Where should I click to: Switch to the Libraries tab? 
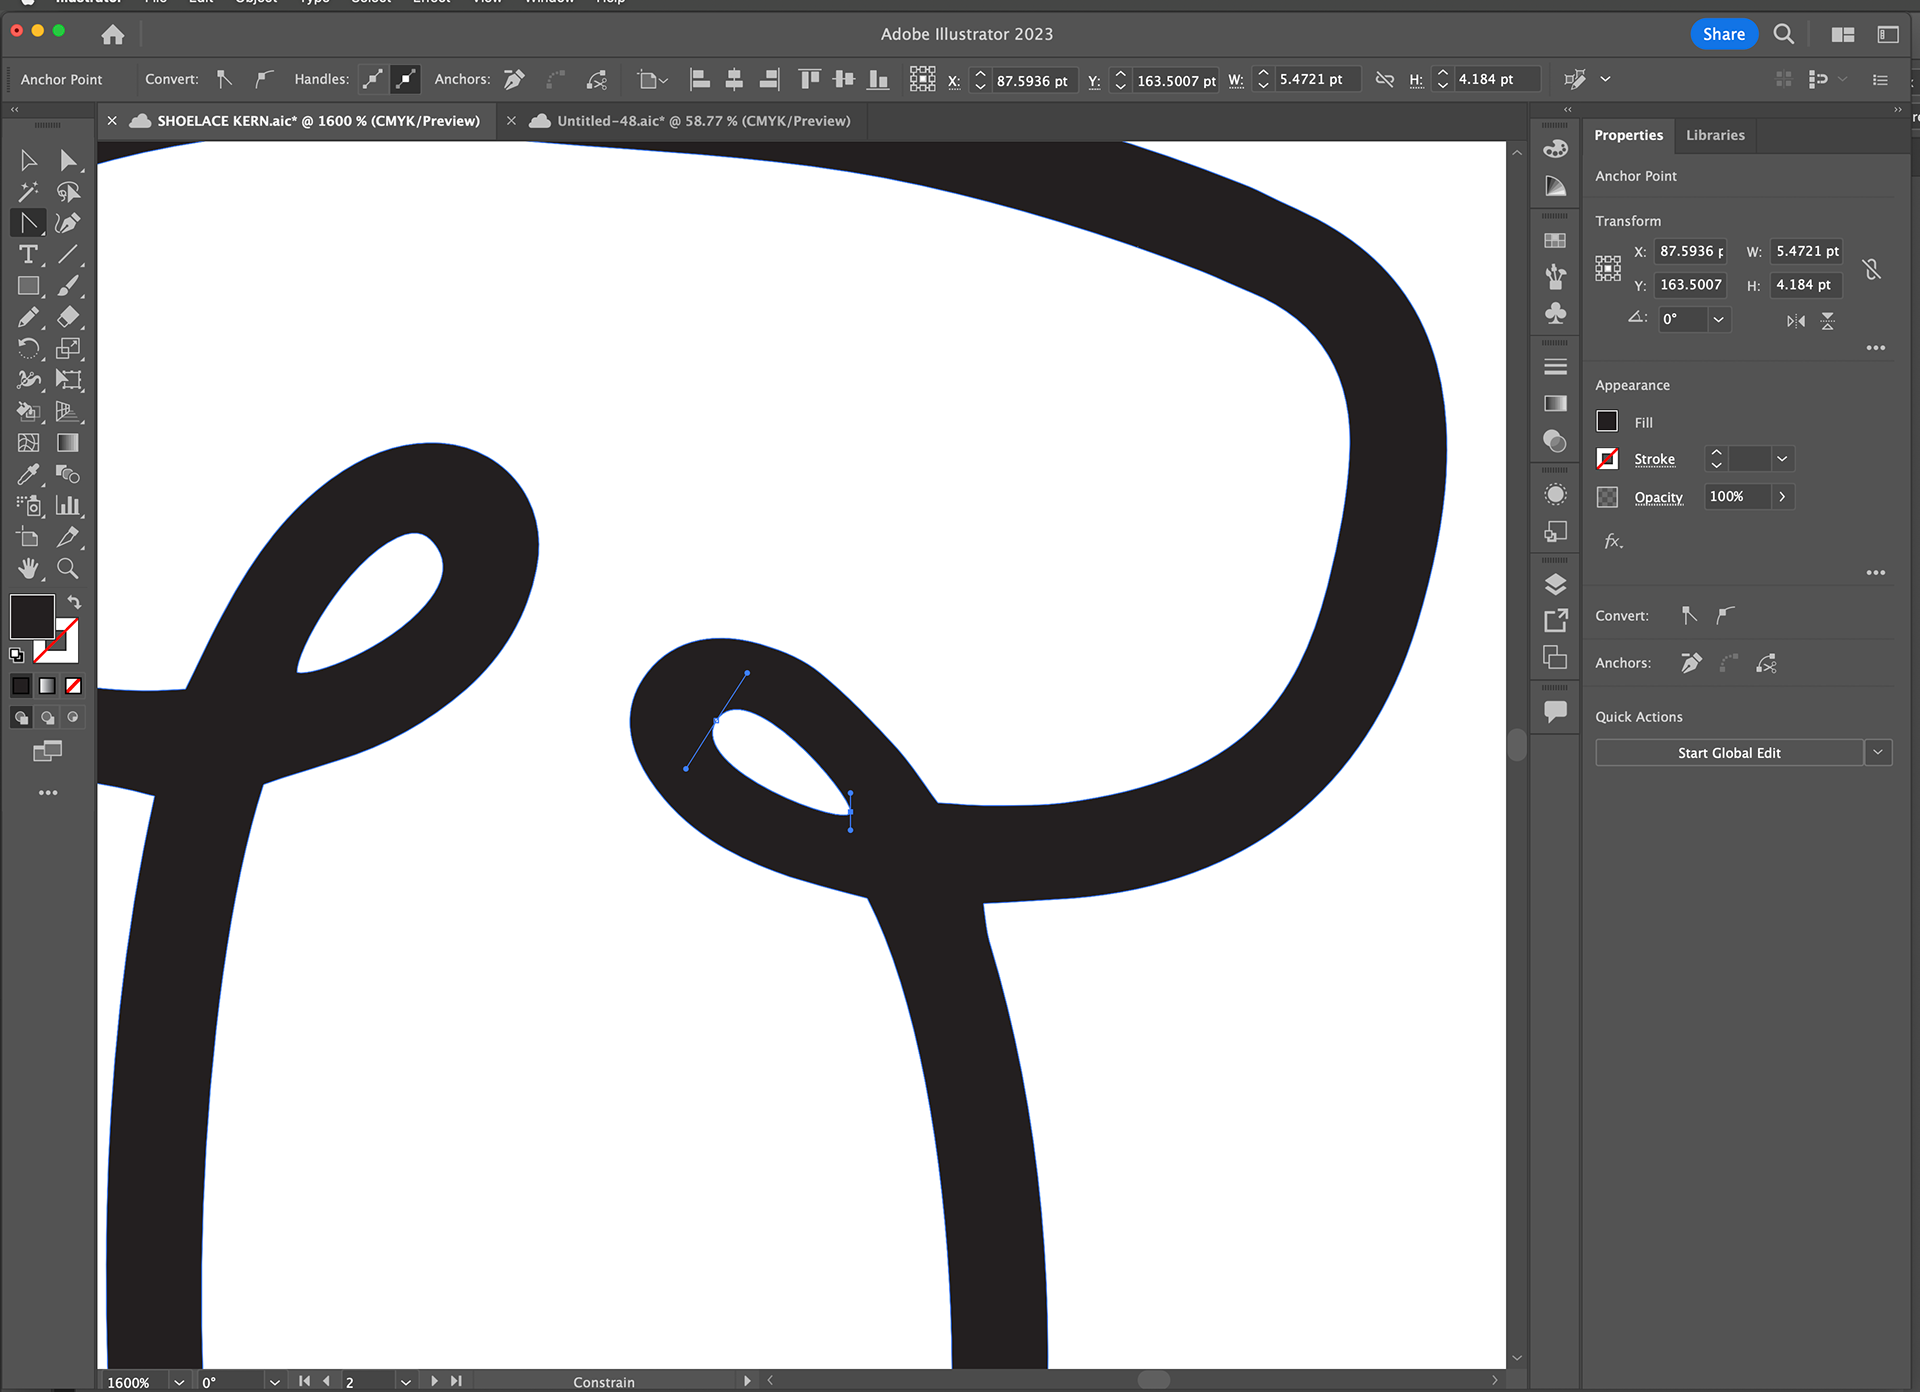click(x=1715, y=135)
